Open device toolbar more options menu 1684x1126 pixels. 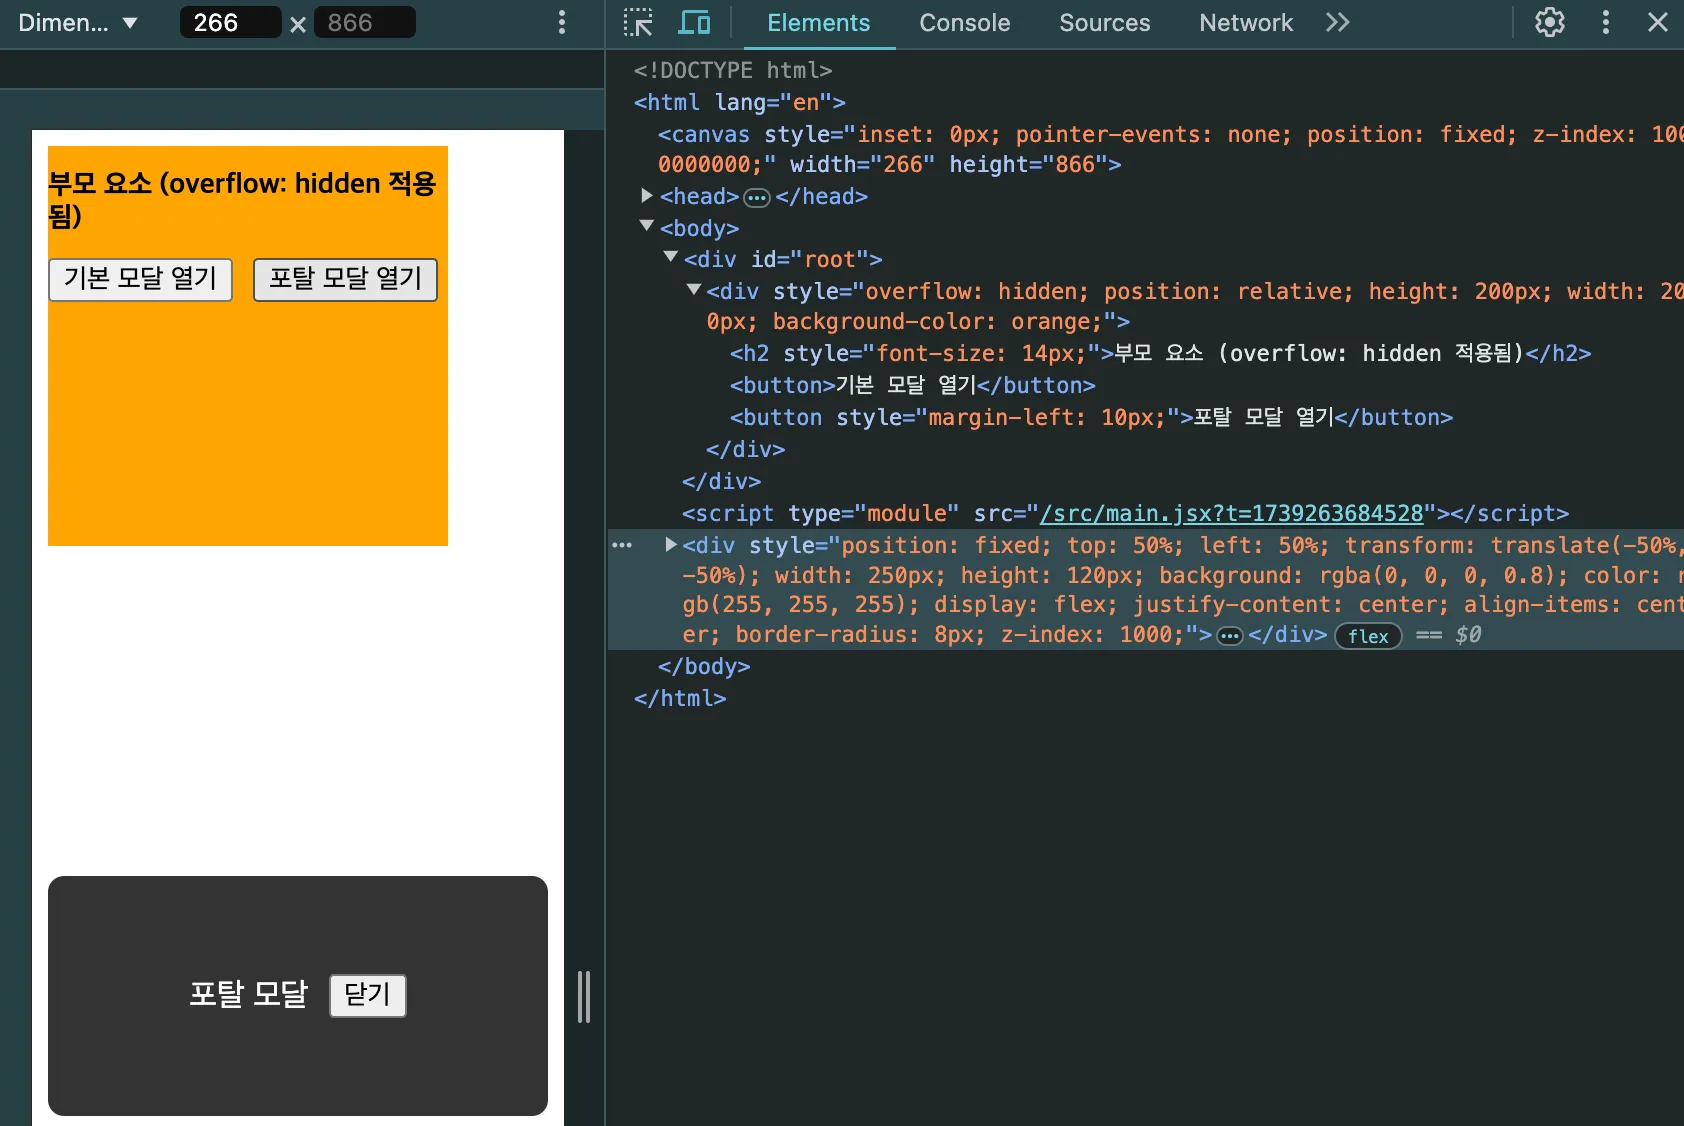(x=562, y=22)
